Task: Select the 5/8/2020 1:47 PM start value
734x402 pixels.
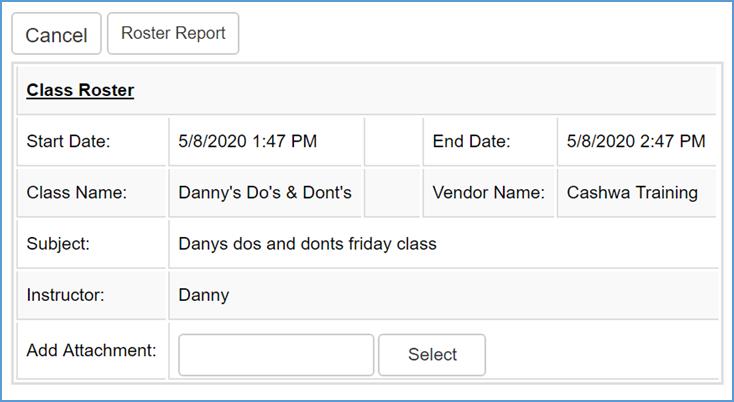Action: [247, 141]
